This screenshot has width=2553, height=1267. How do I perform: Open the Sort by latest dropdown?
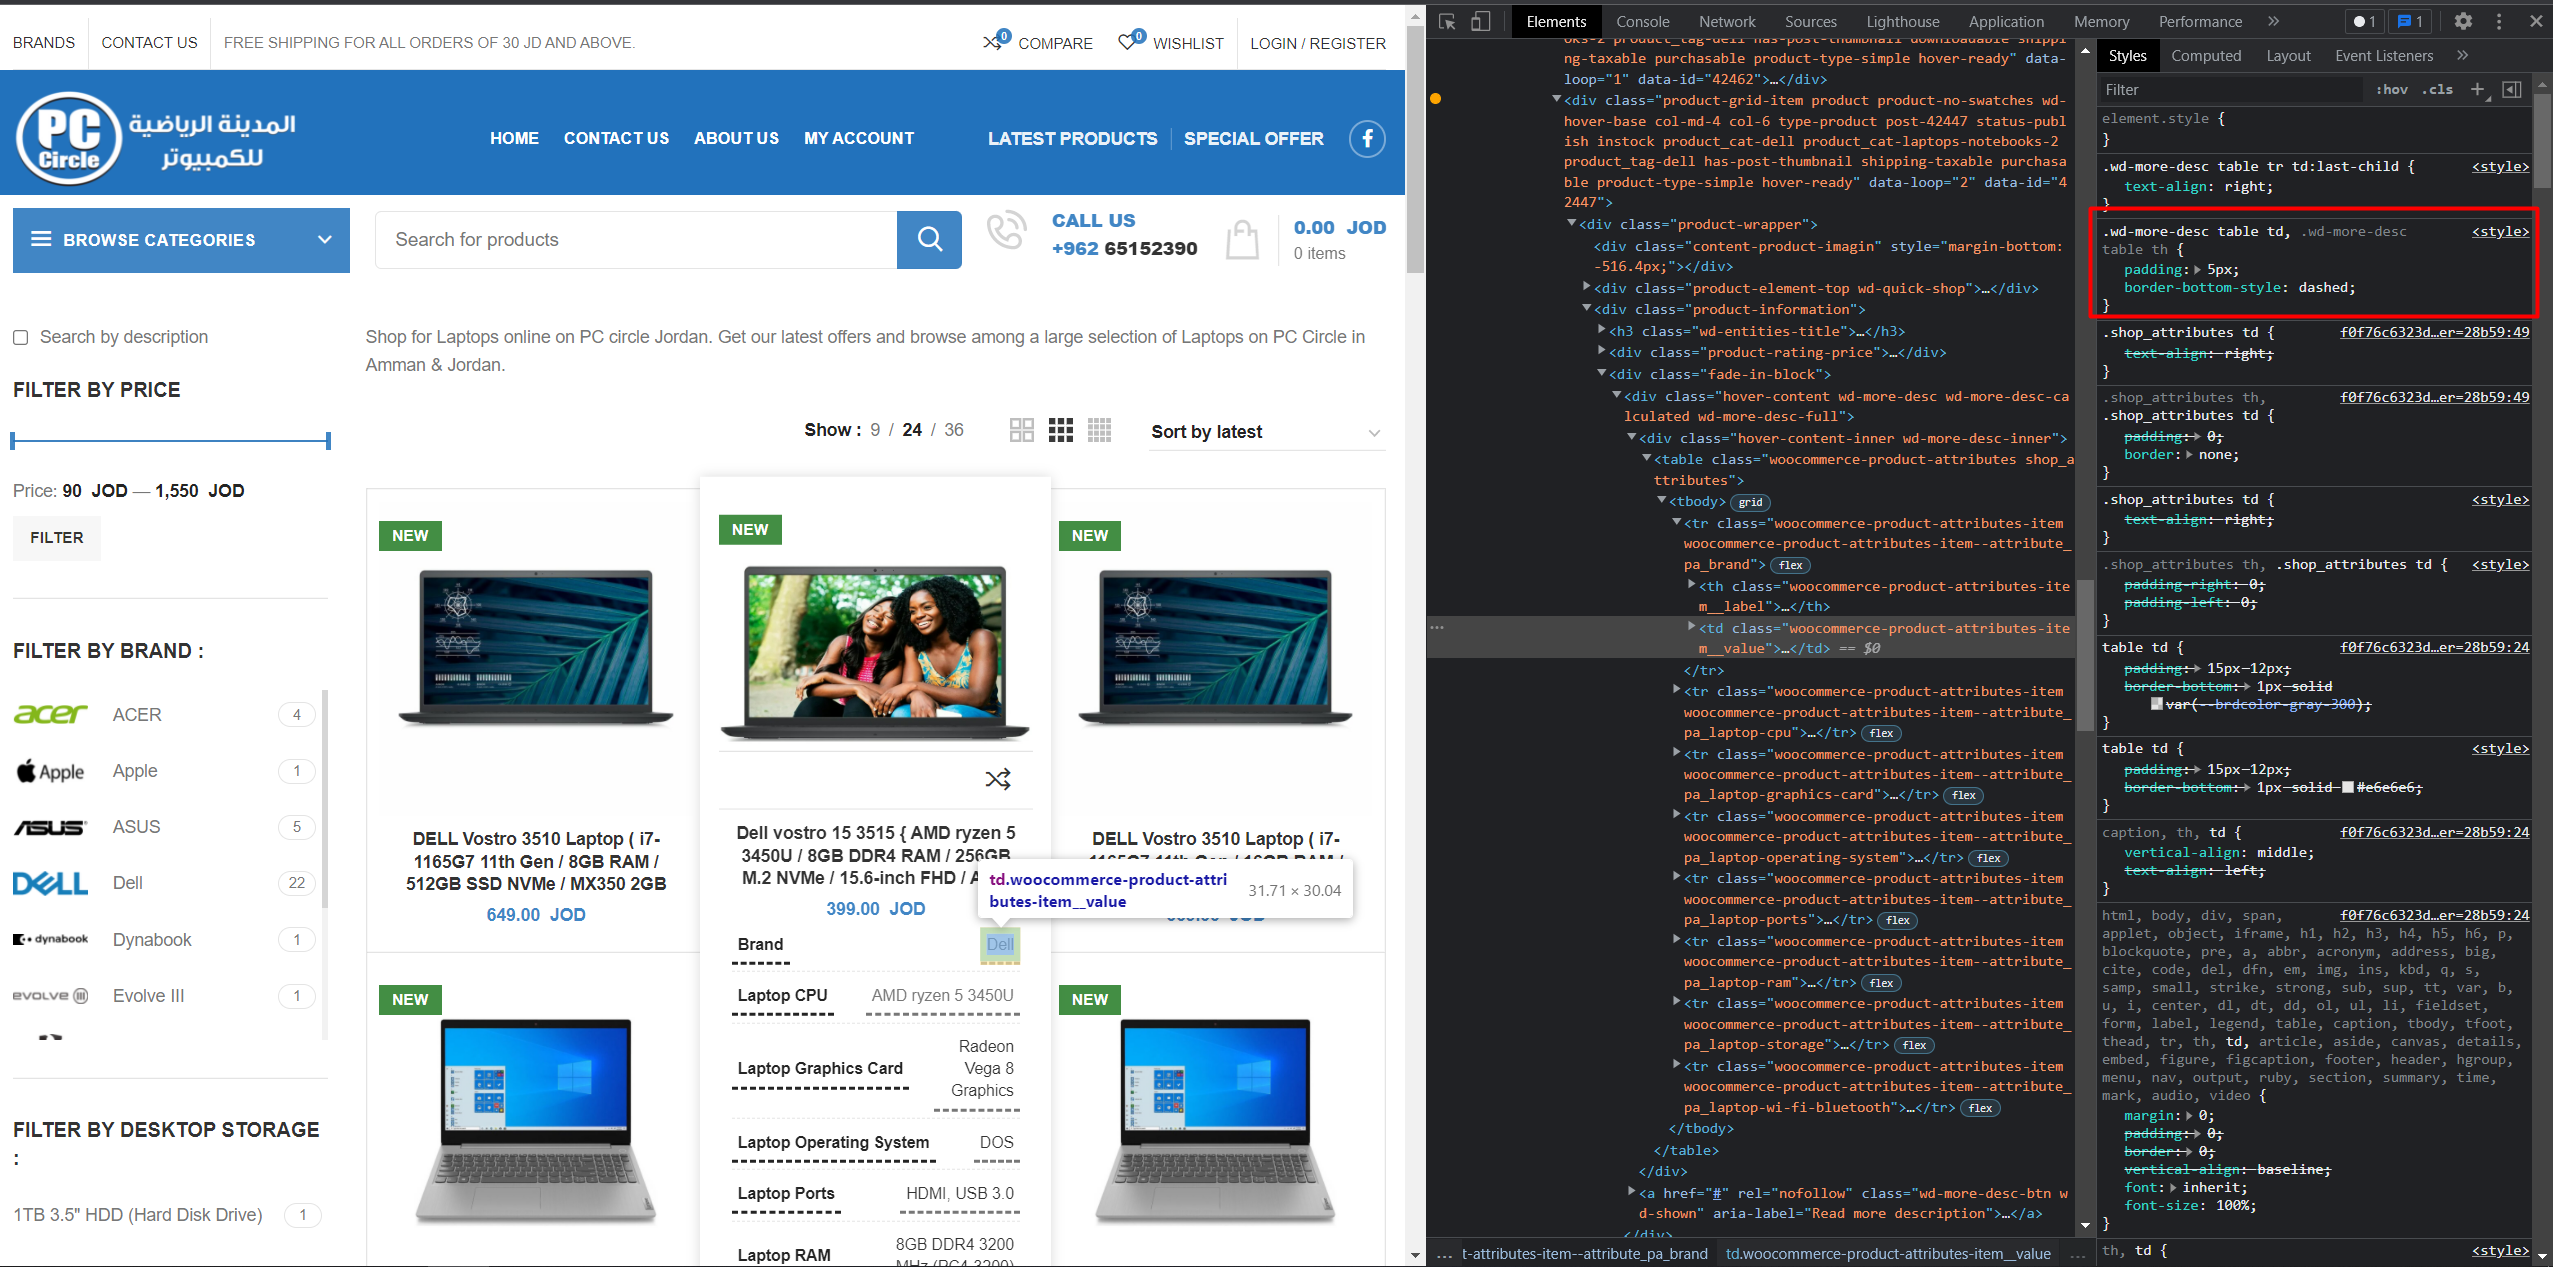[1267, 431]
